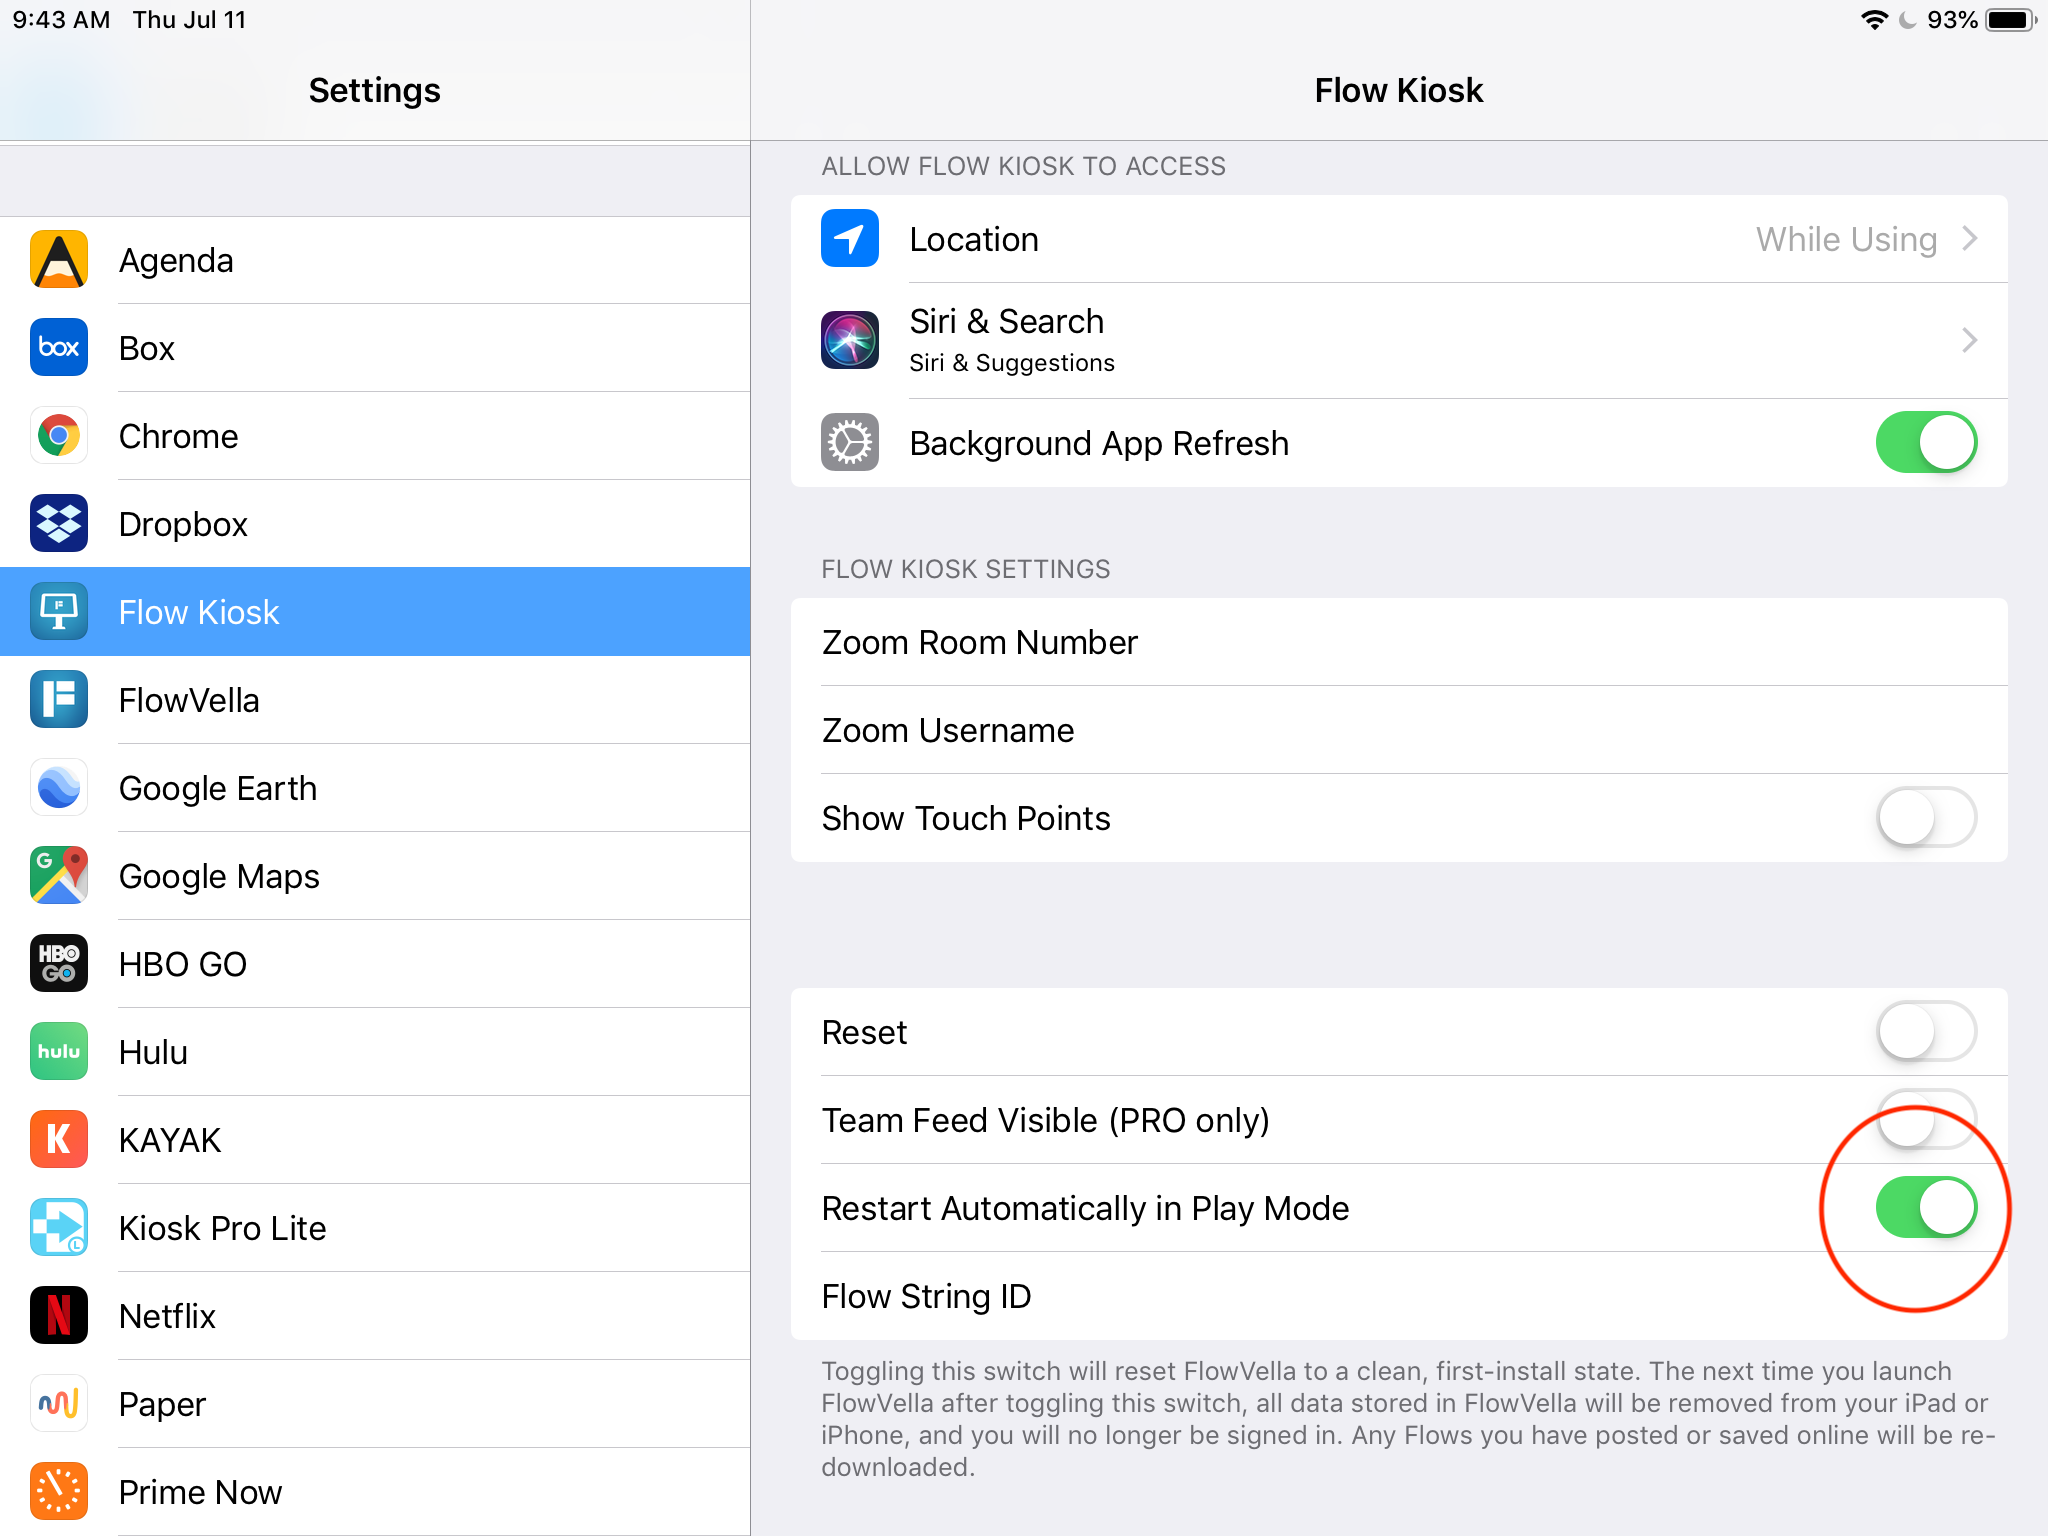Tap the Dropbox app icon
Image resolution: width=2048 pixels, height=1536 pixels.
[x=59, y=524]
